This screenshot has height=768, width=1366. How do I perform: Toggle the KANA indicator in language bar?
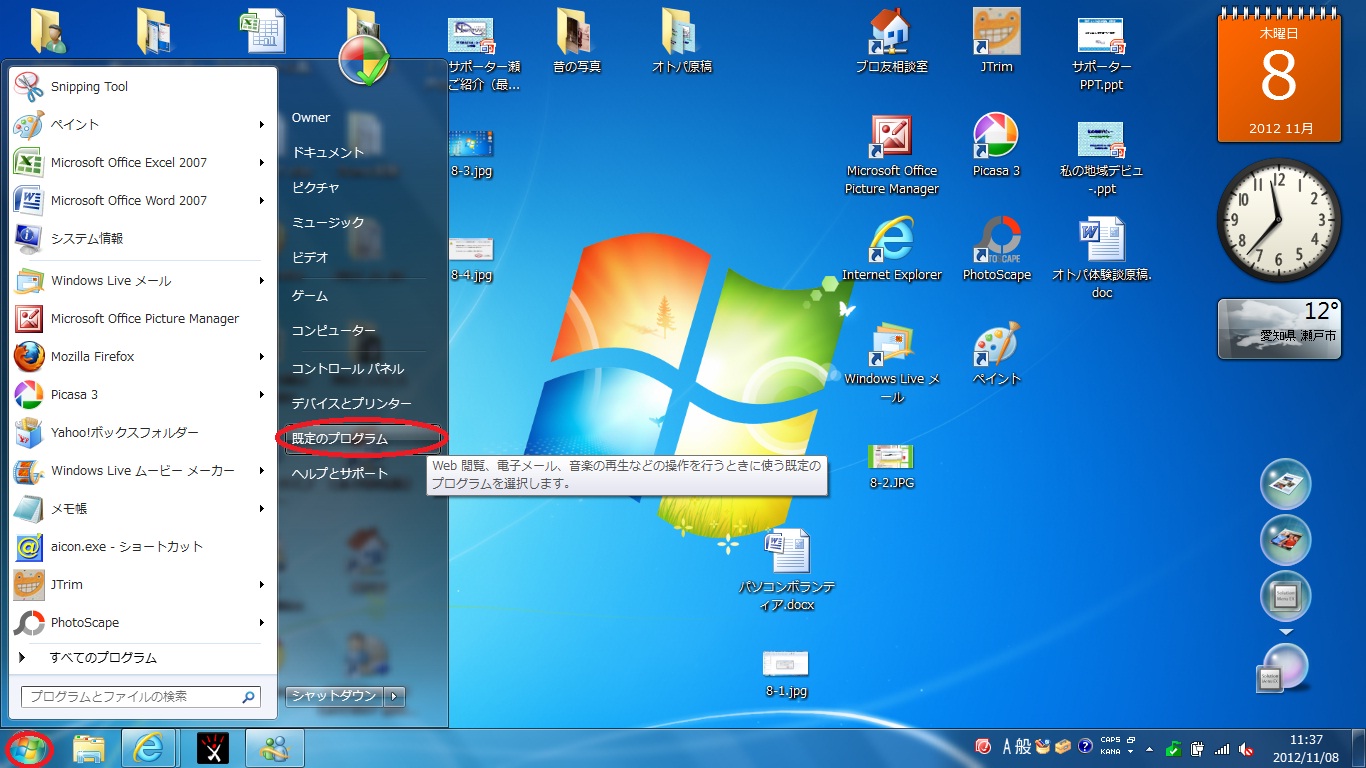(x=1111, y=751)
